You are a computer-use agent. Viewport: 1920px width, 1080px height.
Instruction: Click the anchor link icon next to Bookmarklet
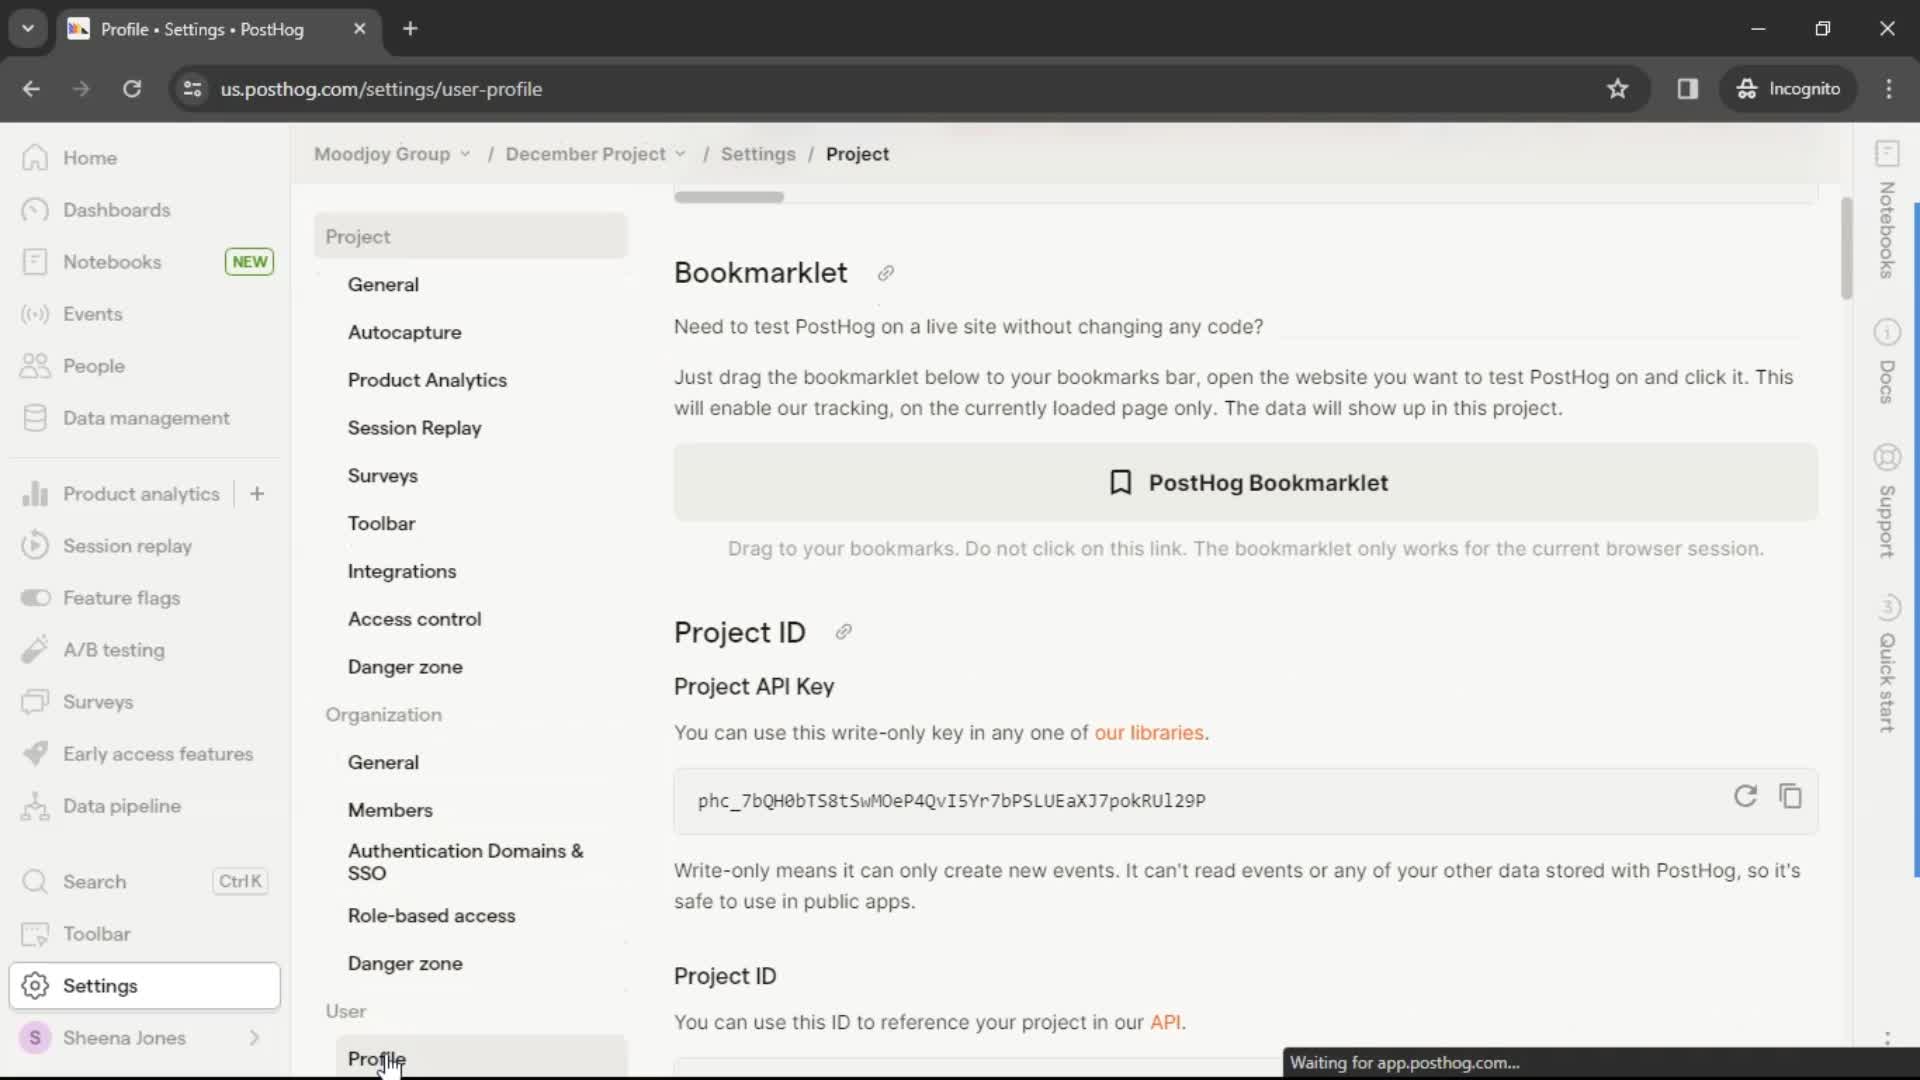[884, 273]
